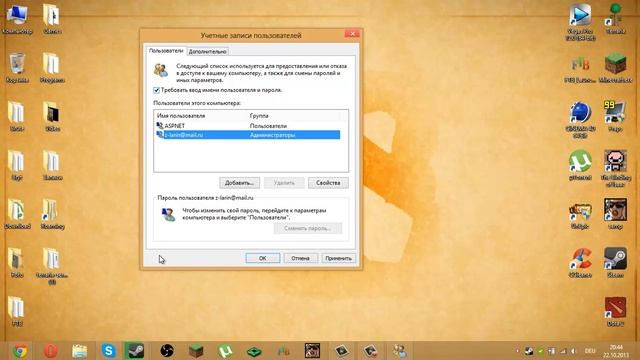Close the User Accounts dialog
640x360 pixels.
pos(352,33)
